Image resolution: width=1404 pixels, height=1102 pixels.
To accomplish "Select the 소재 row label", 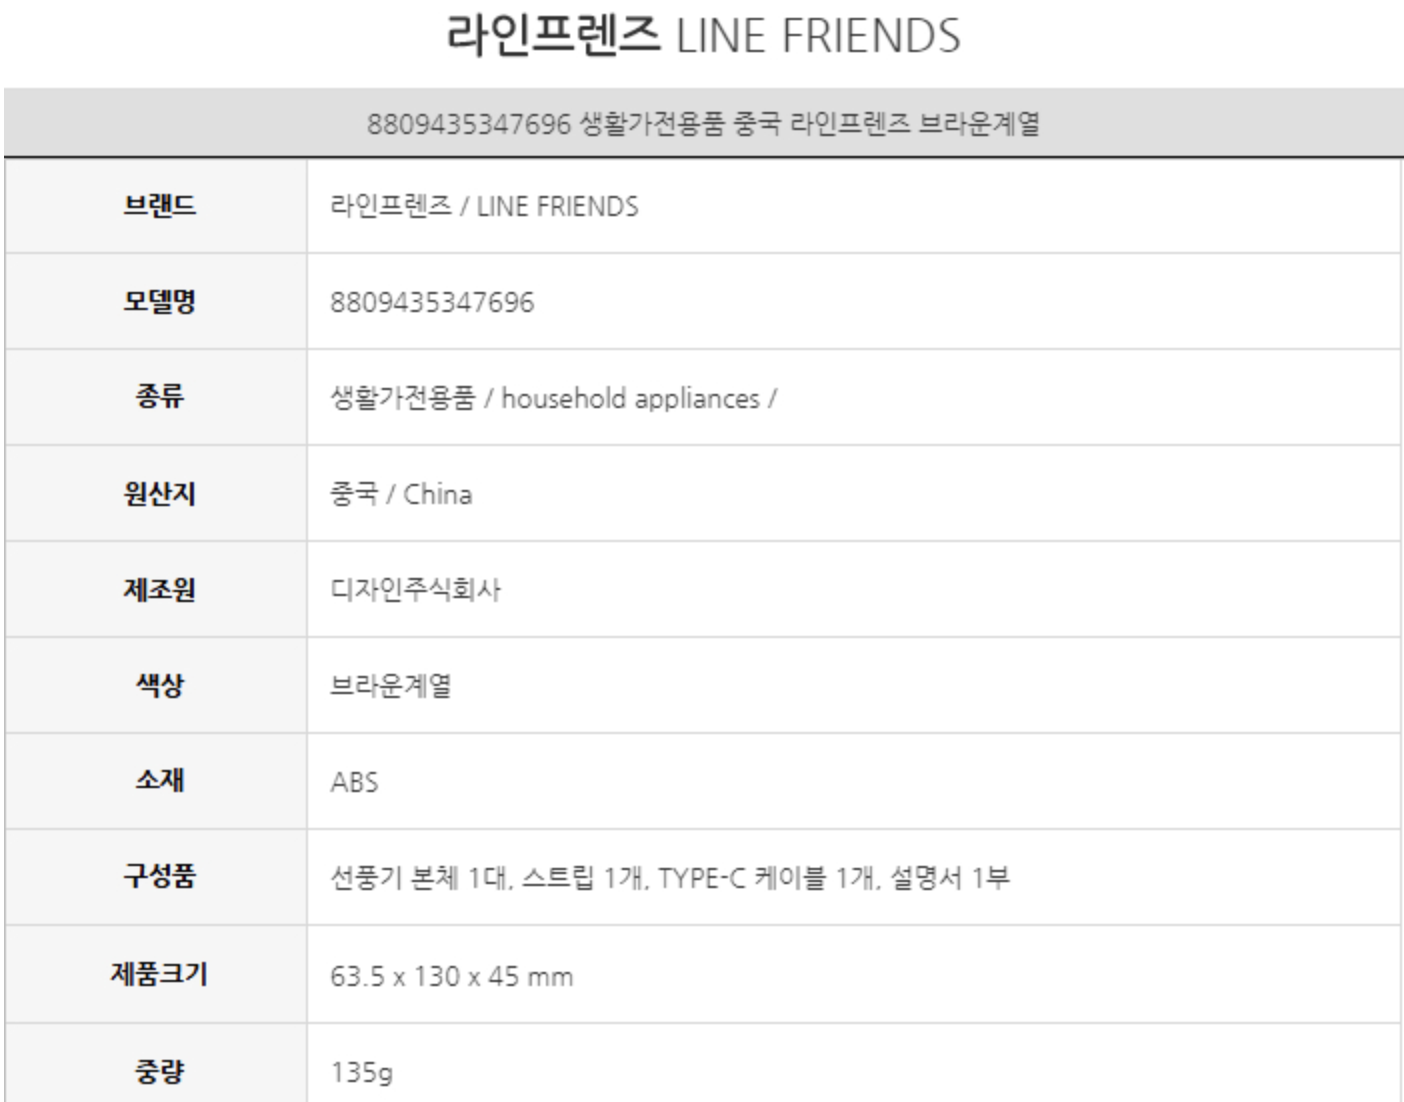I will click(x=159, y=781).
